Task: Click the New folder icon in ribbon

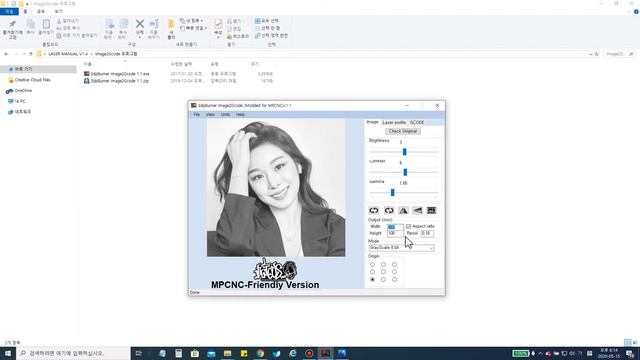Action: (171, 25)
